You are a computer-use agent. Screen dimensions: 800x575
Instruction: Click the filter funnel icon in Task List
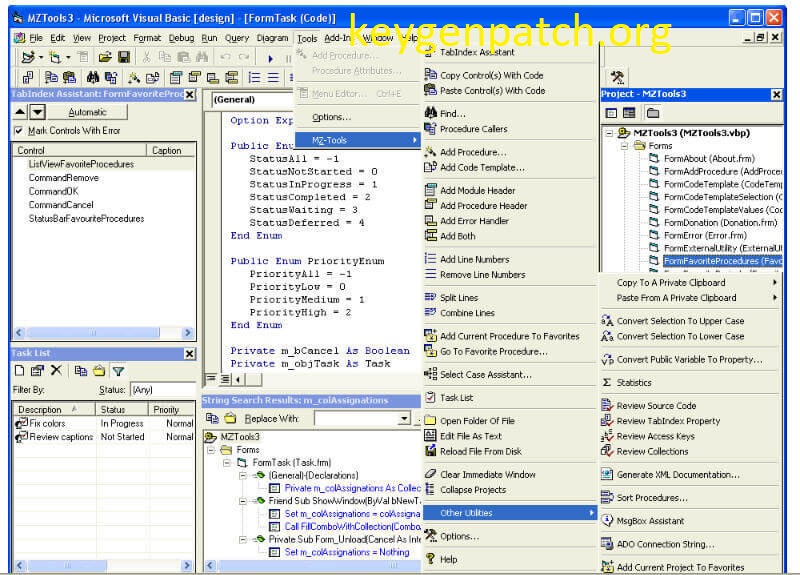[118, 371]
